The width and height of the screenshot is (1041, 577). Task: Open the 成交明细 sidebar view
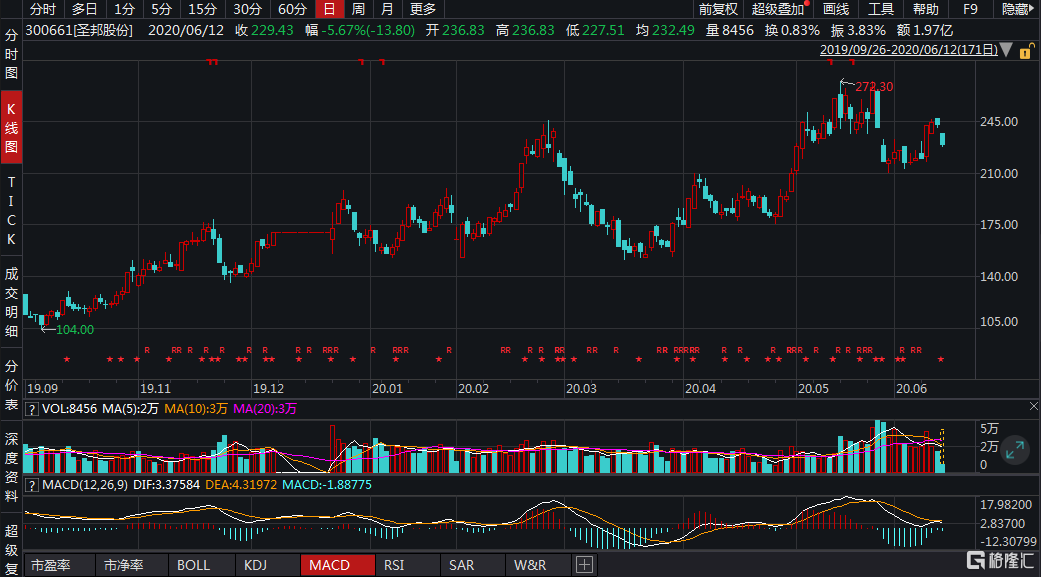click(x=11, y=302)
